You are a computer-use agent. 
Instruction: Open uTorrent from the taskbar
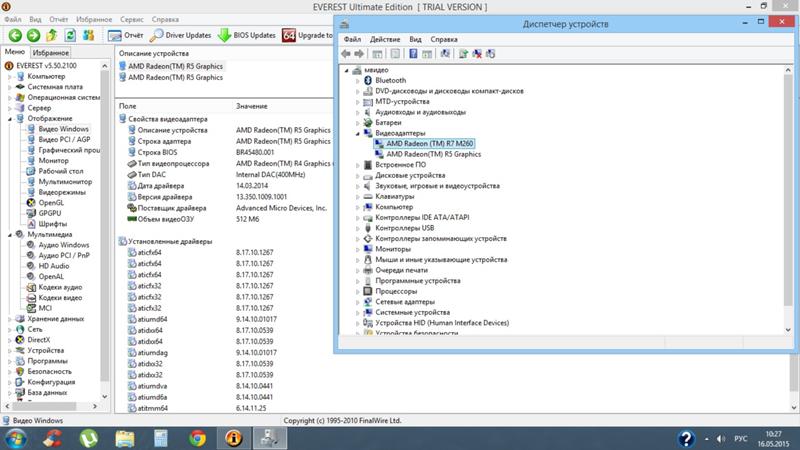[x=89, y=439]
